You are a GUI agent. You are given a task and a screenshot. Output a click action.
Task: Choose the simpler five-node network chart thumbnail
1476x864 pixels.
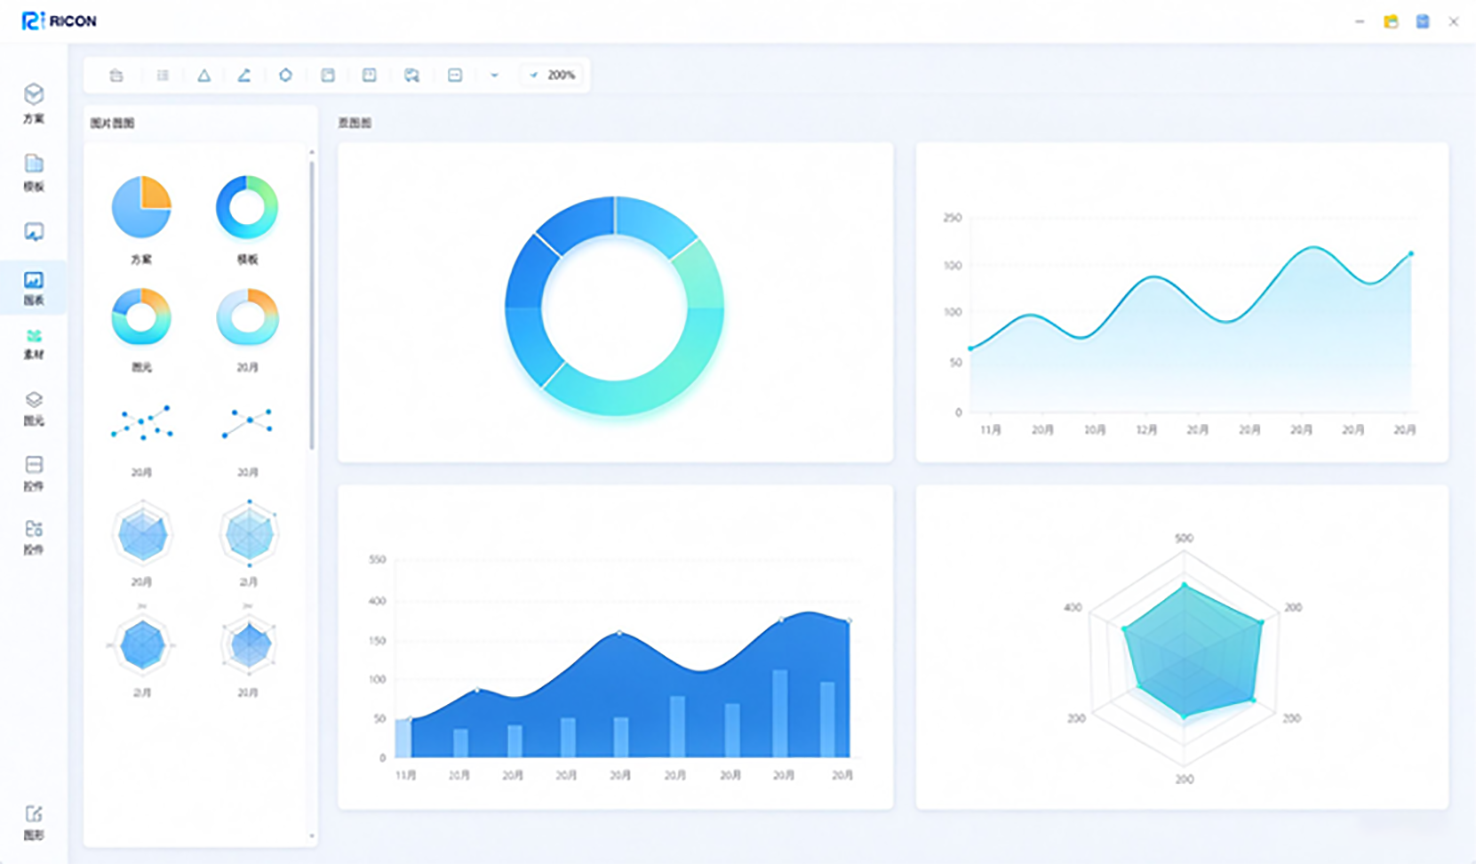(x=247, y=423)
